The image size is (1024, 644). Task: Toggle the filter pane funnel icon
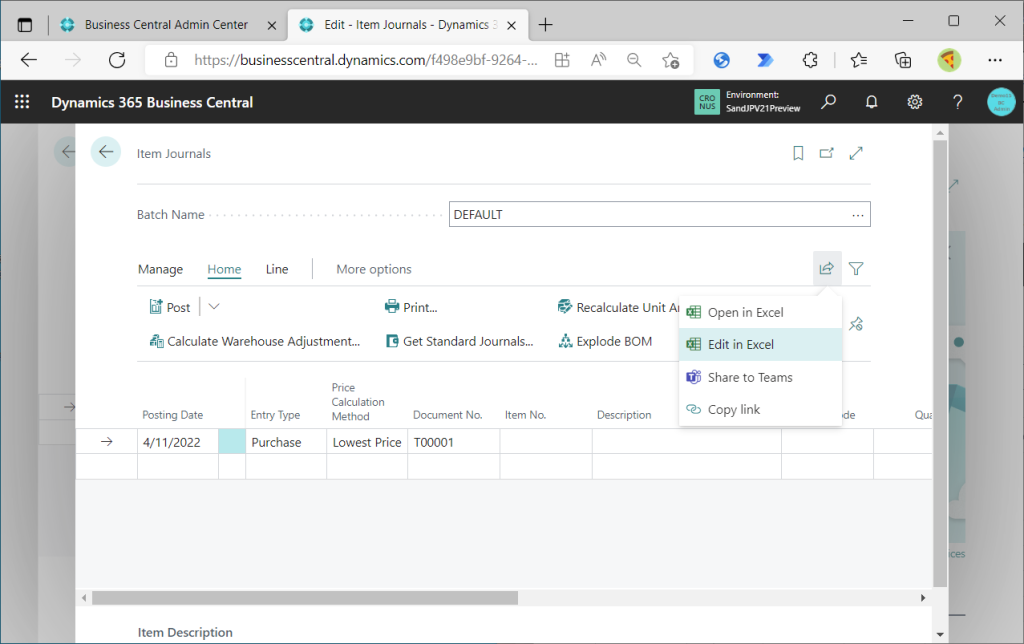coord(856,268)
